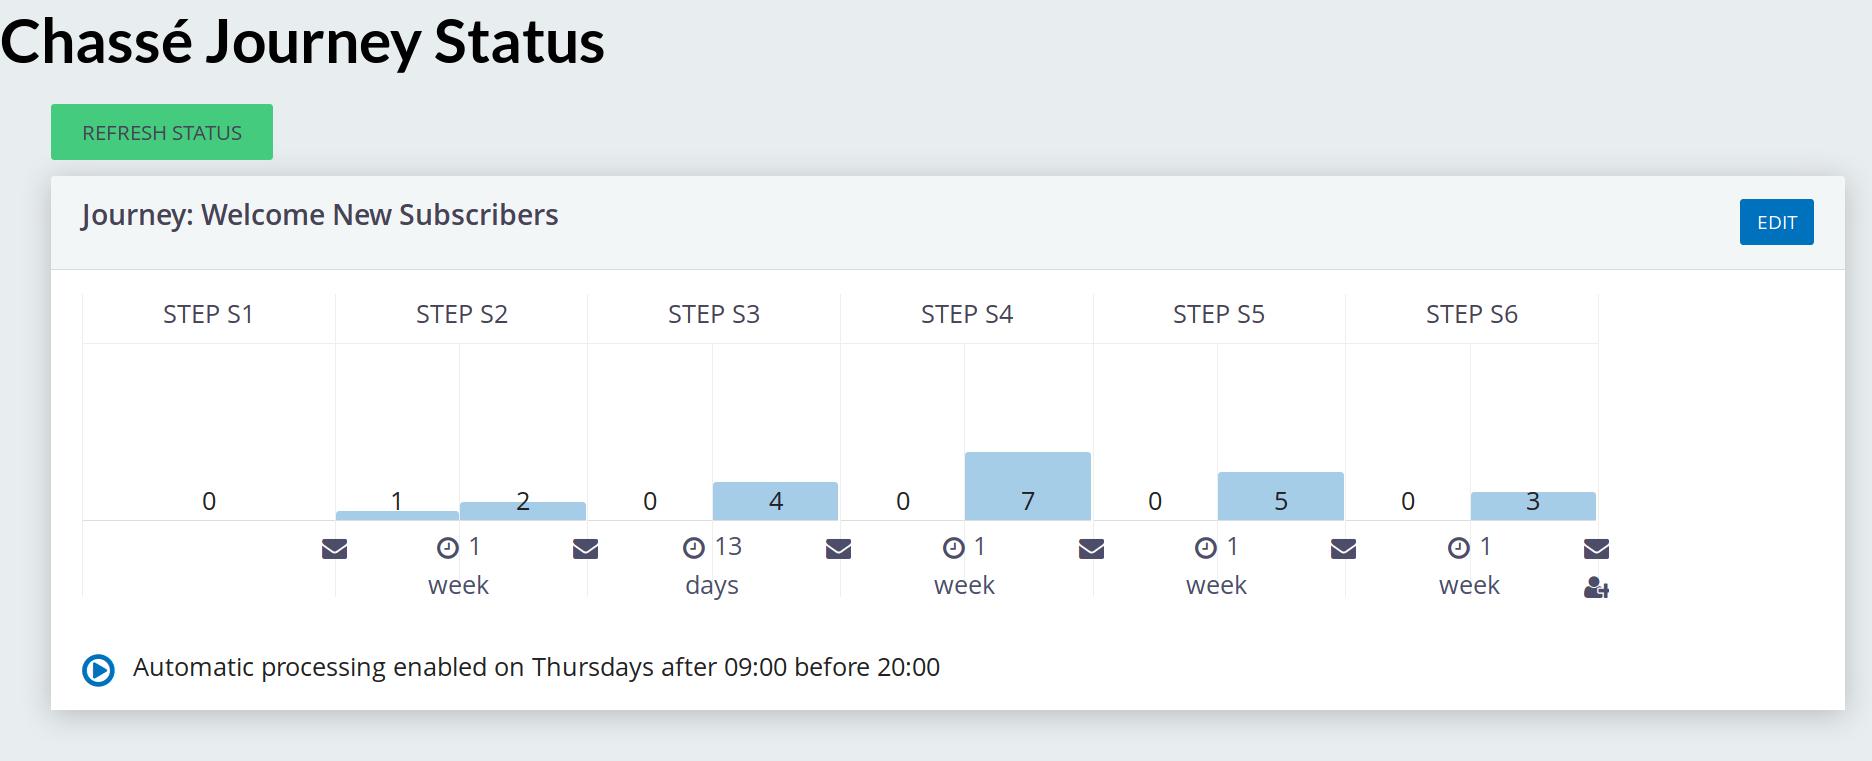Viewport: 1872px width, 761px height.
Task: Click the clock icon under Step S2
Action: coord(448,548)
